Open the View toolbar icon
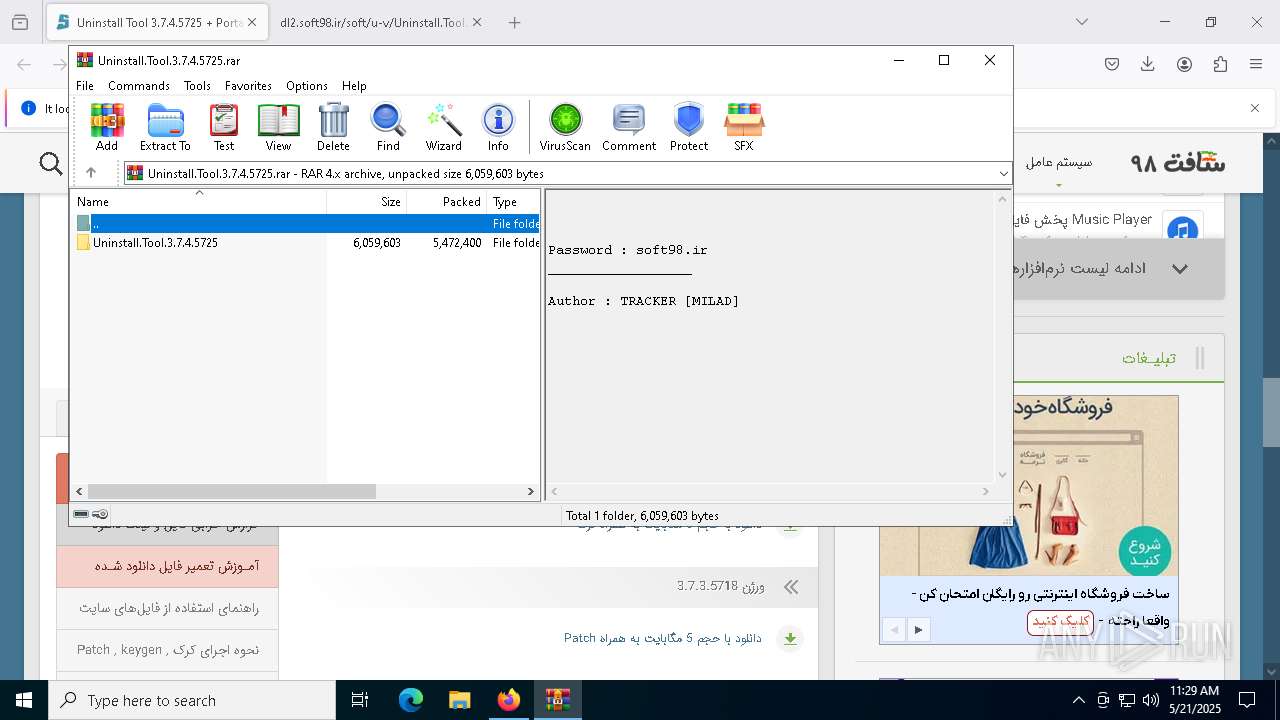 point(278,127)
